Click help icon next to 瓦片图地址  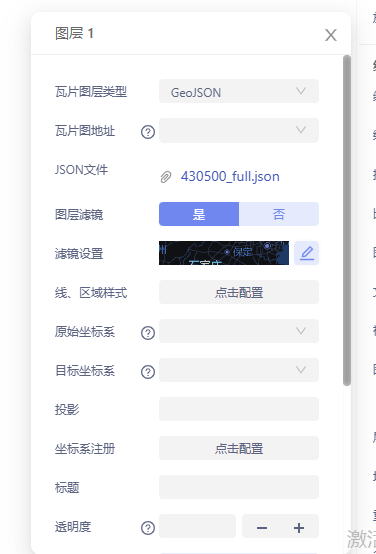pos(148,132)
